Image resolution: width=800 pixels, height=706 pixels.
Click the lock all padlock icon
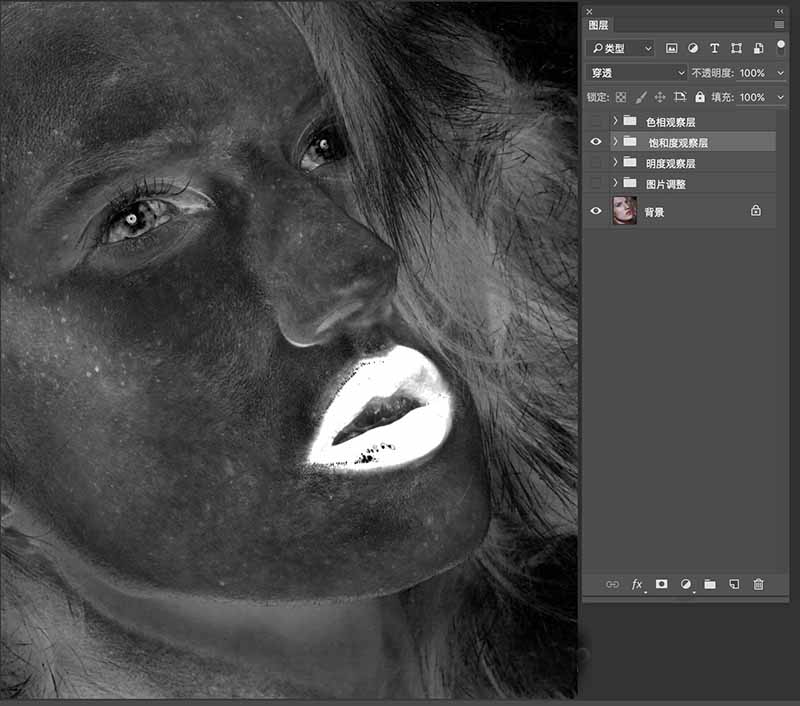[700, 97]
